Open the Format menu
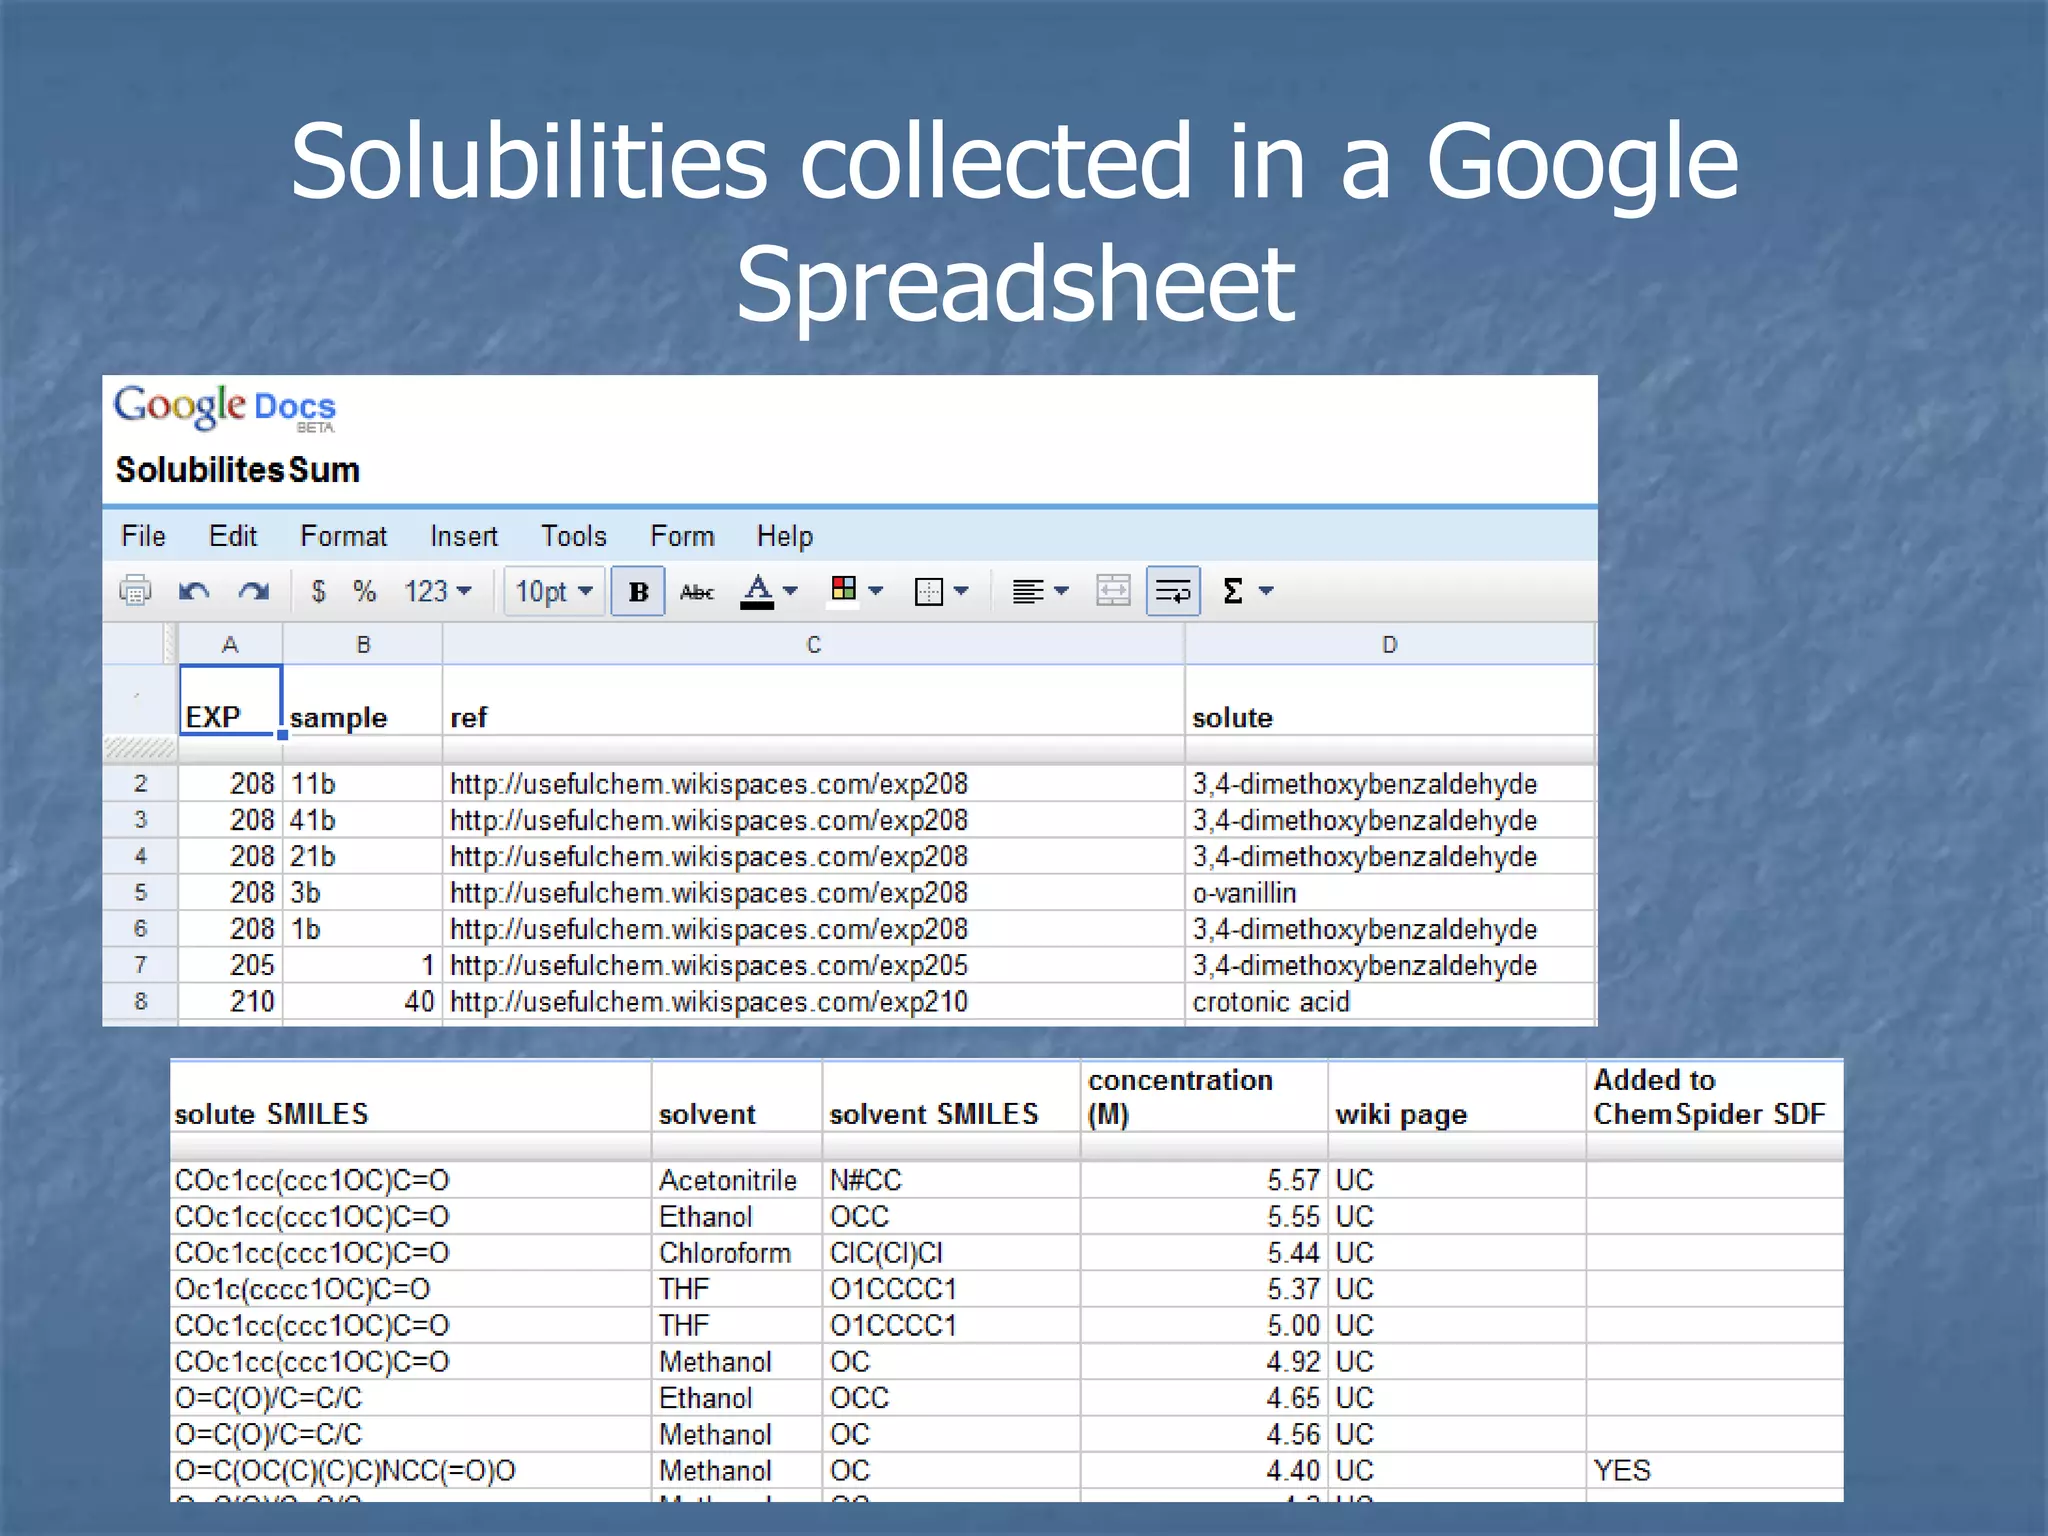Viewport: 2048px width, 1536px height. point(343,536)
